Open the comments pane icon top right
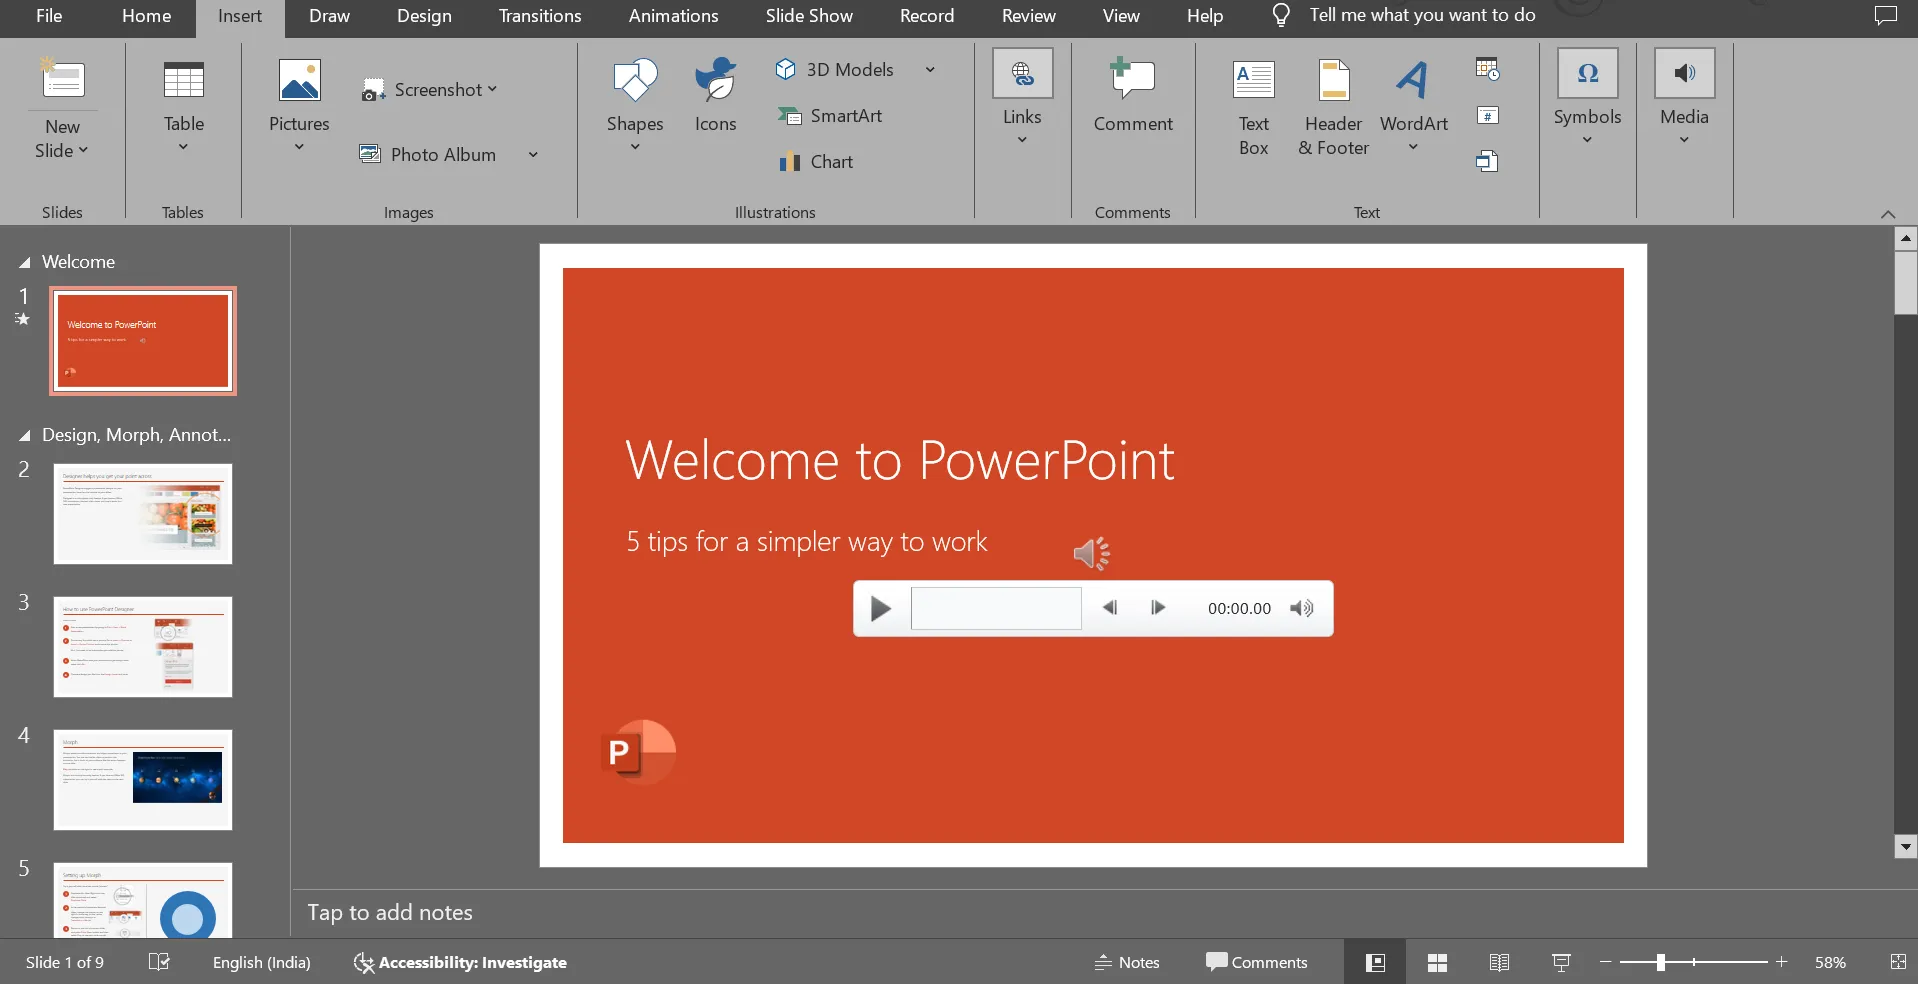1918x984 pixels. [x=1885, y=16]
